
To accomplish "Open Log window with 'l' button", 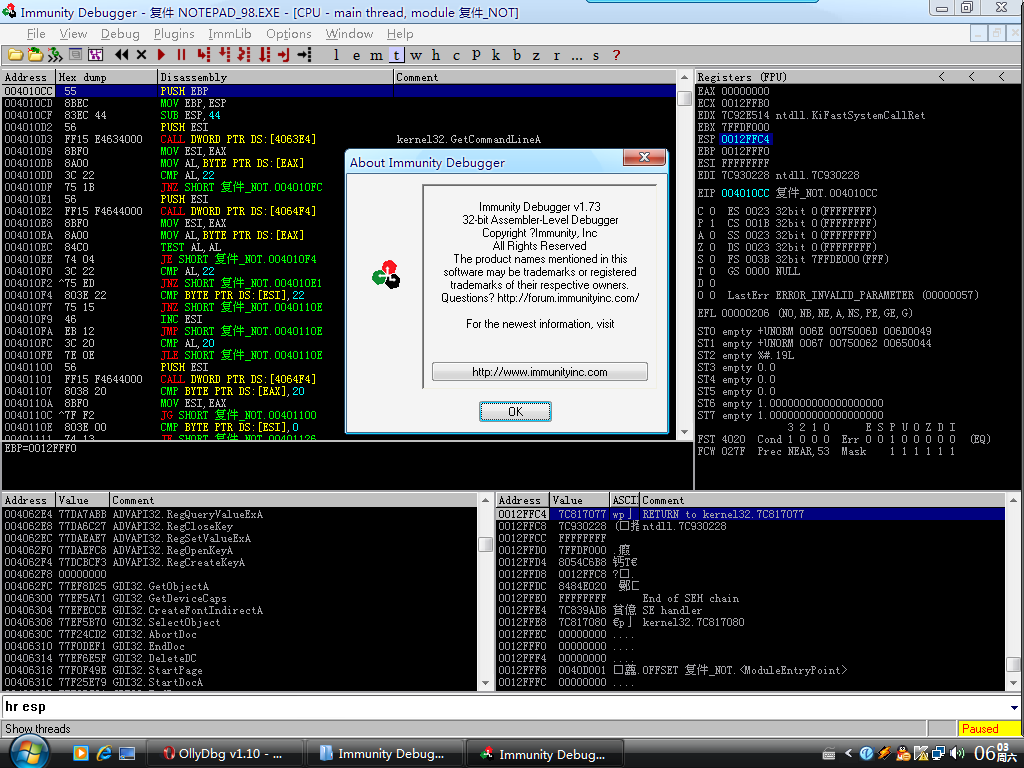I will (x=336, y=56).
